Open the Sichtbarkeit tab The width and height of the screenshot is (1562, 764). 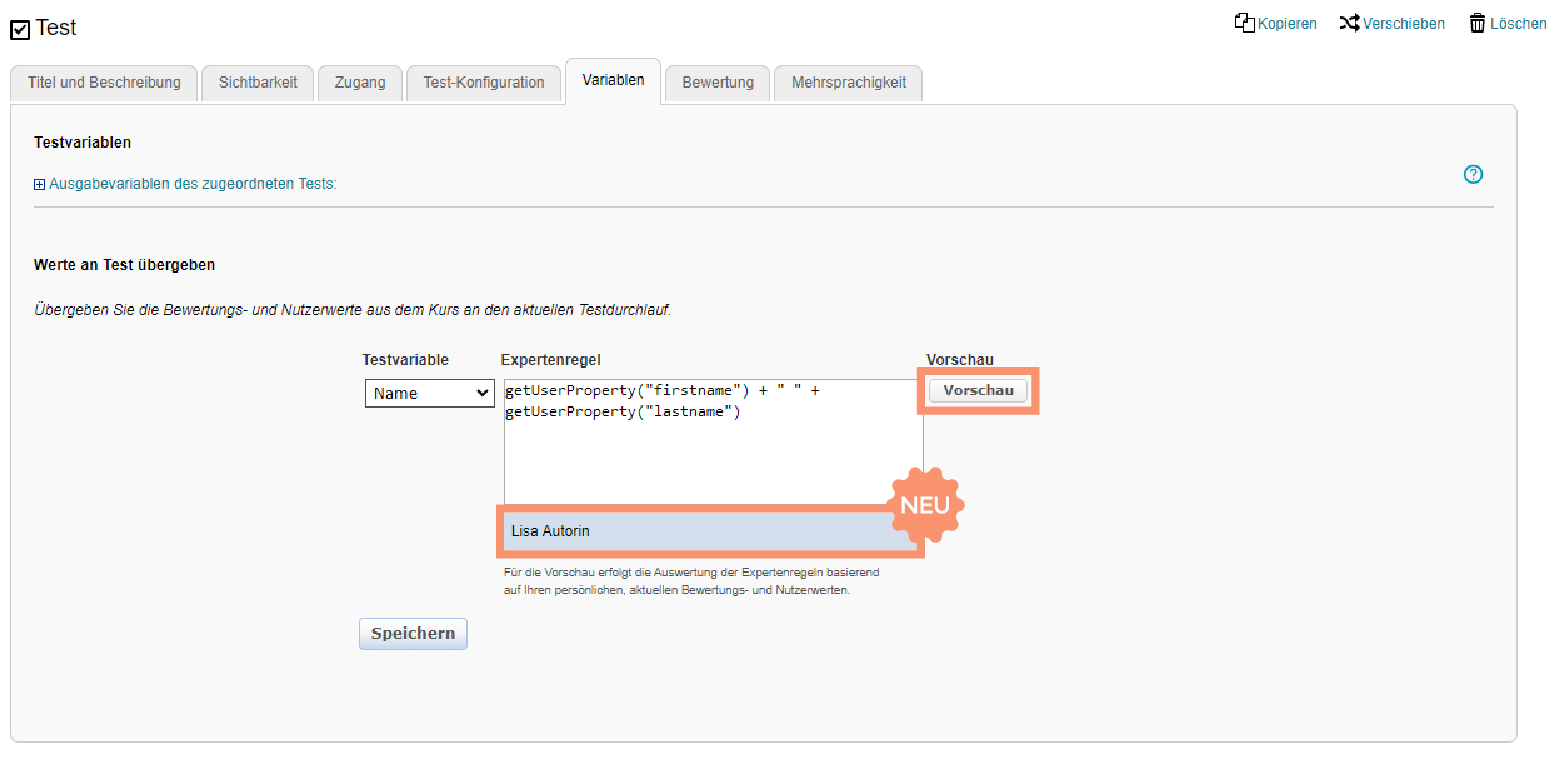pos(258,83)
